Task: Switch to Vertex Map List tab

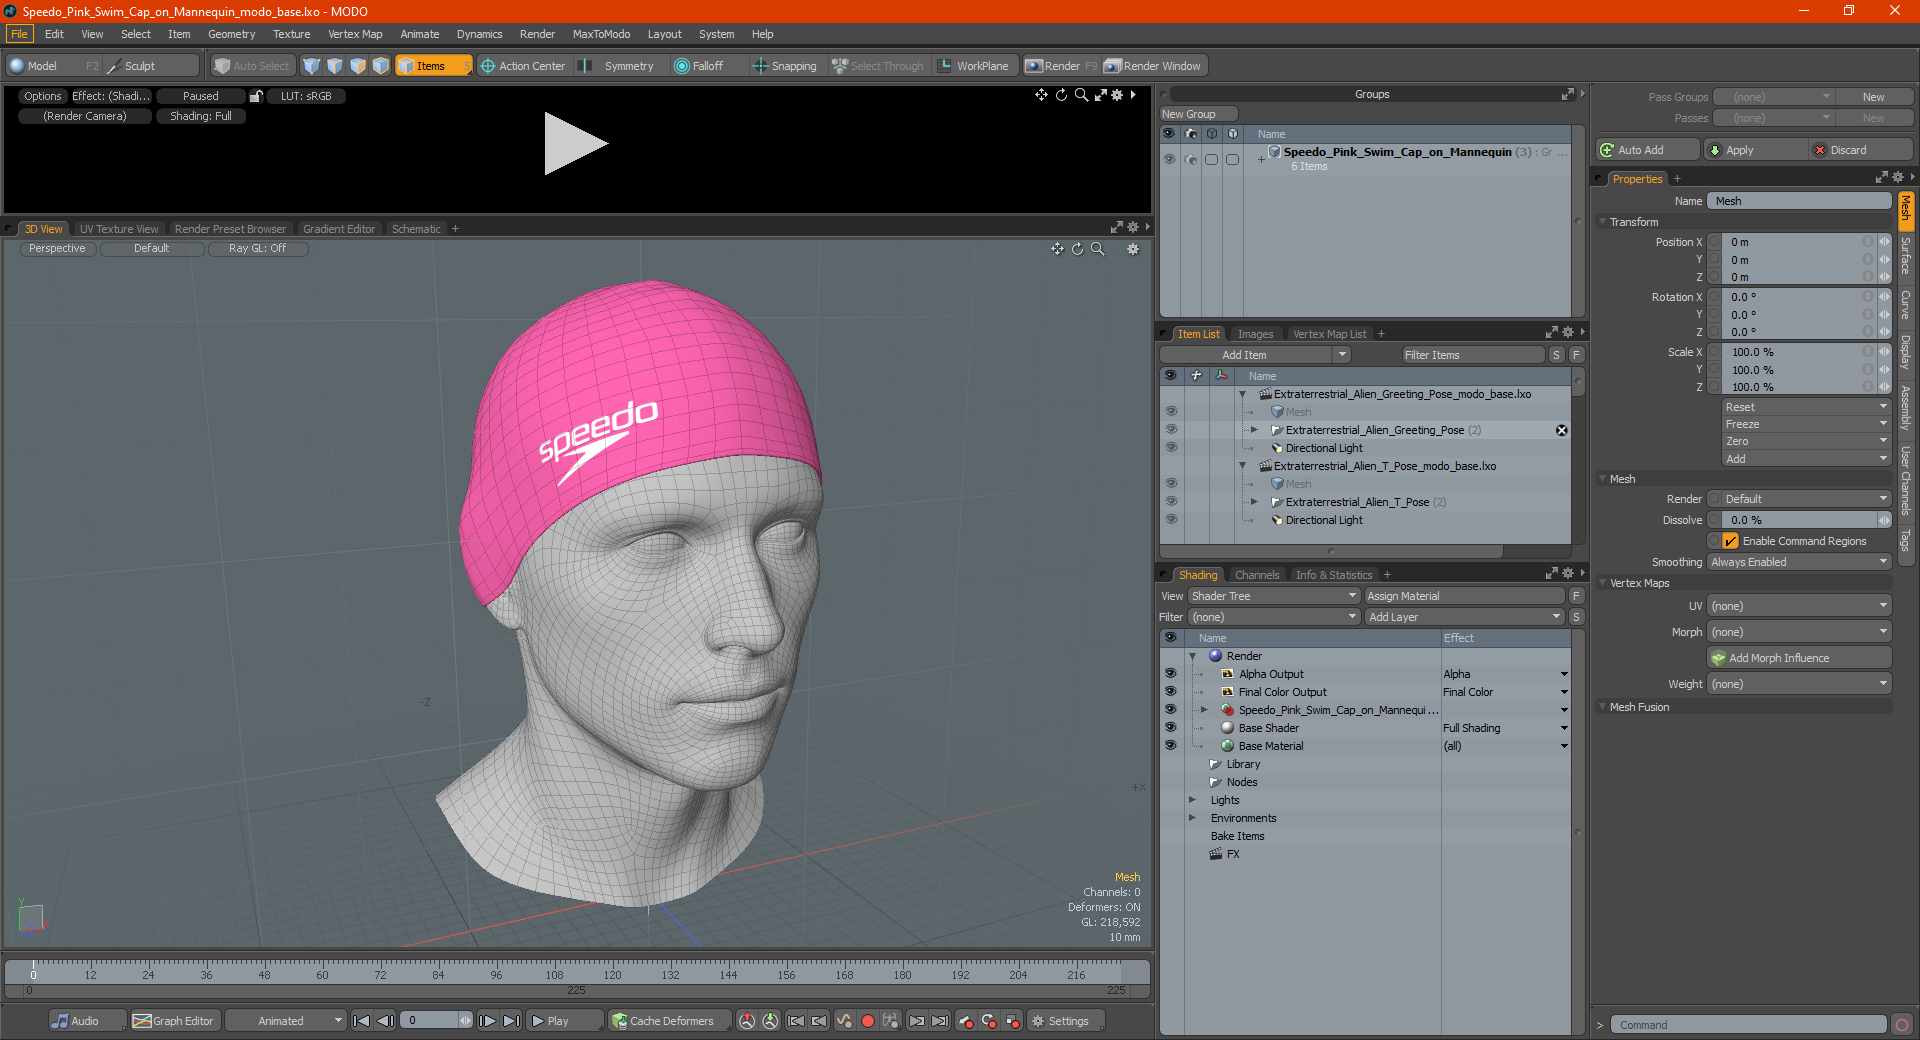Action: [x=1328, y=334]
